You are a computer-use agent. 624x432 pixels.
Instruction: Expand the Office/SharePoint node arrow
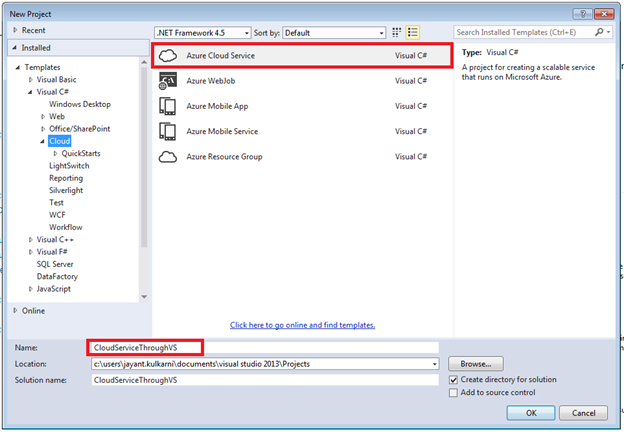(43, 129)
